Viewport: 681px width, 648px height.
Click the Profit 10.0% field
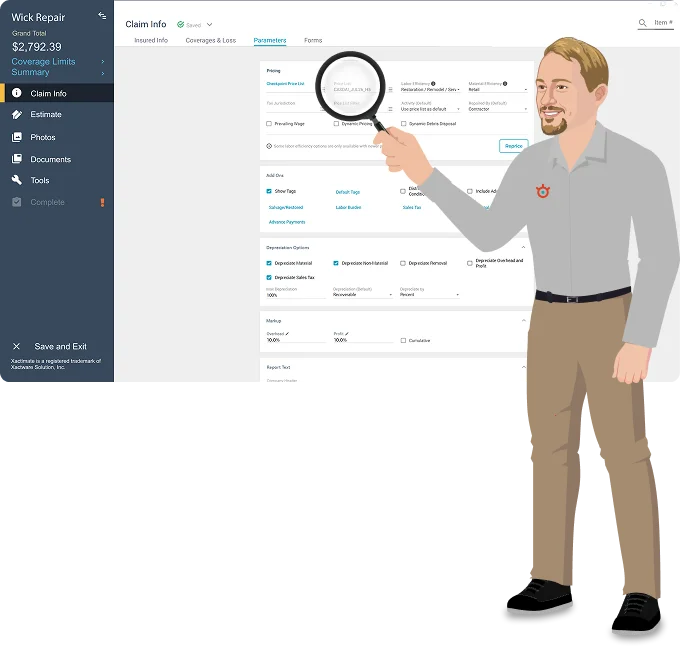coord(363,340)
